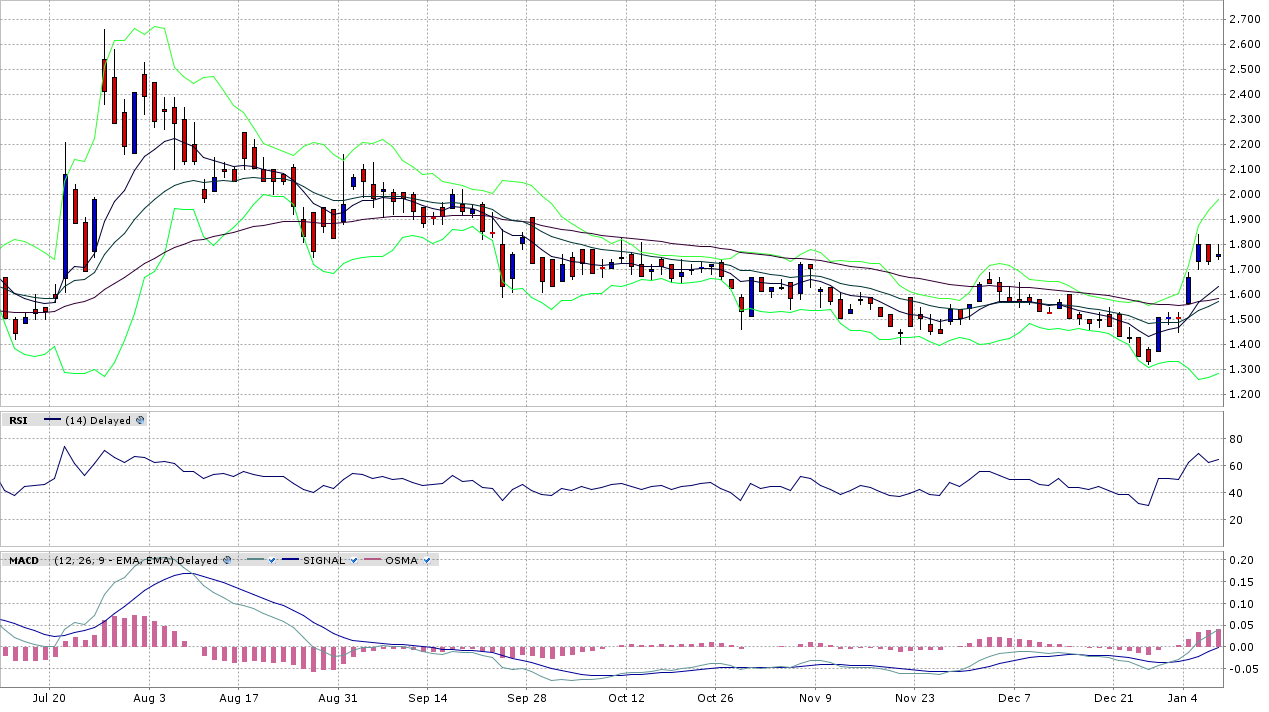Click the Aug 31 date label
Viewport: 1269px width, 712px height.
coord(338,697)
